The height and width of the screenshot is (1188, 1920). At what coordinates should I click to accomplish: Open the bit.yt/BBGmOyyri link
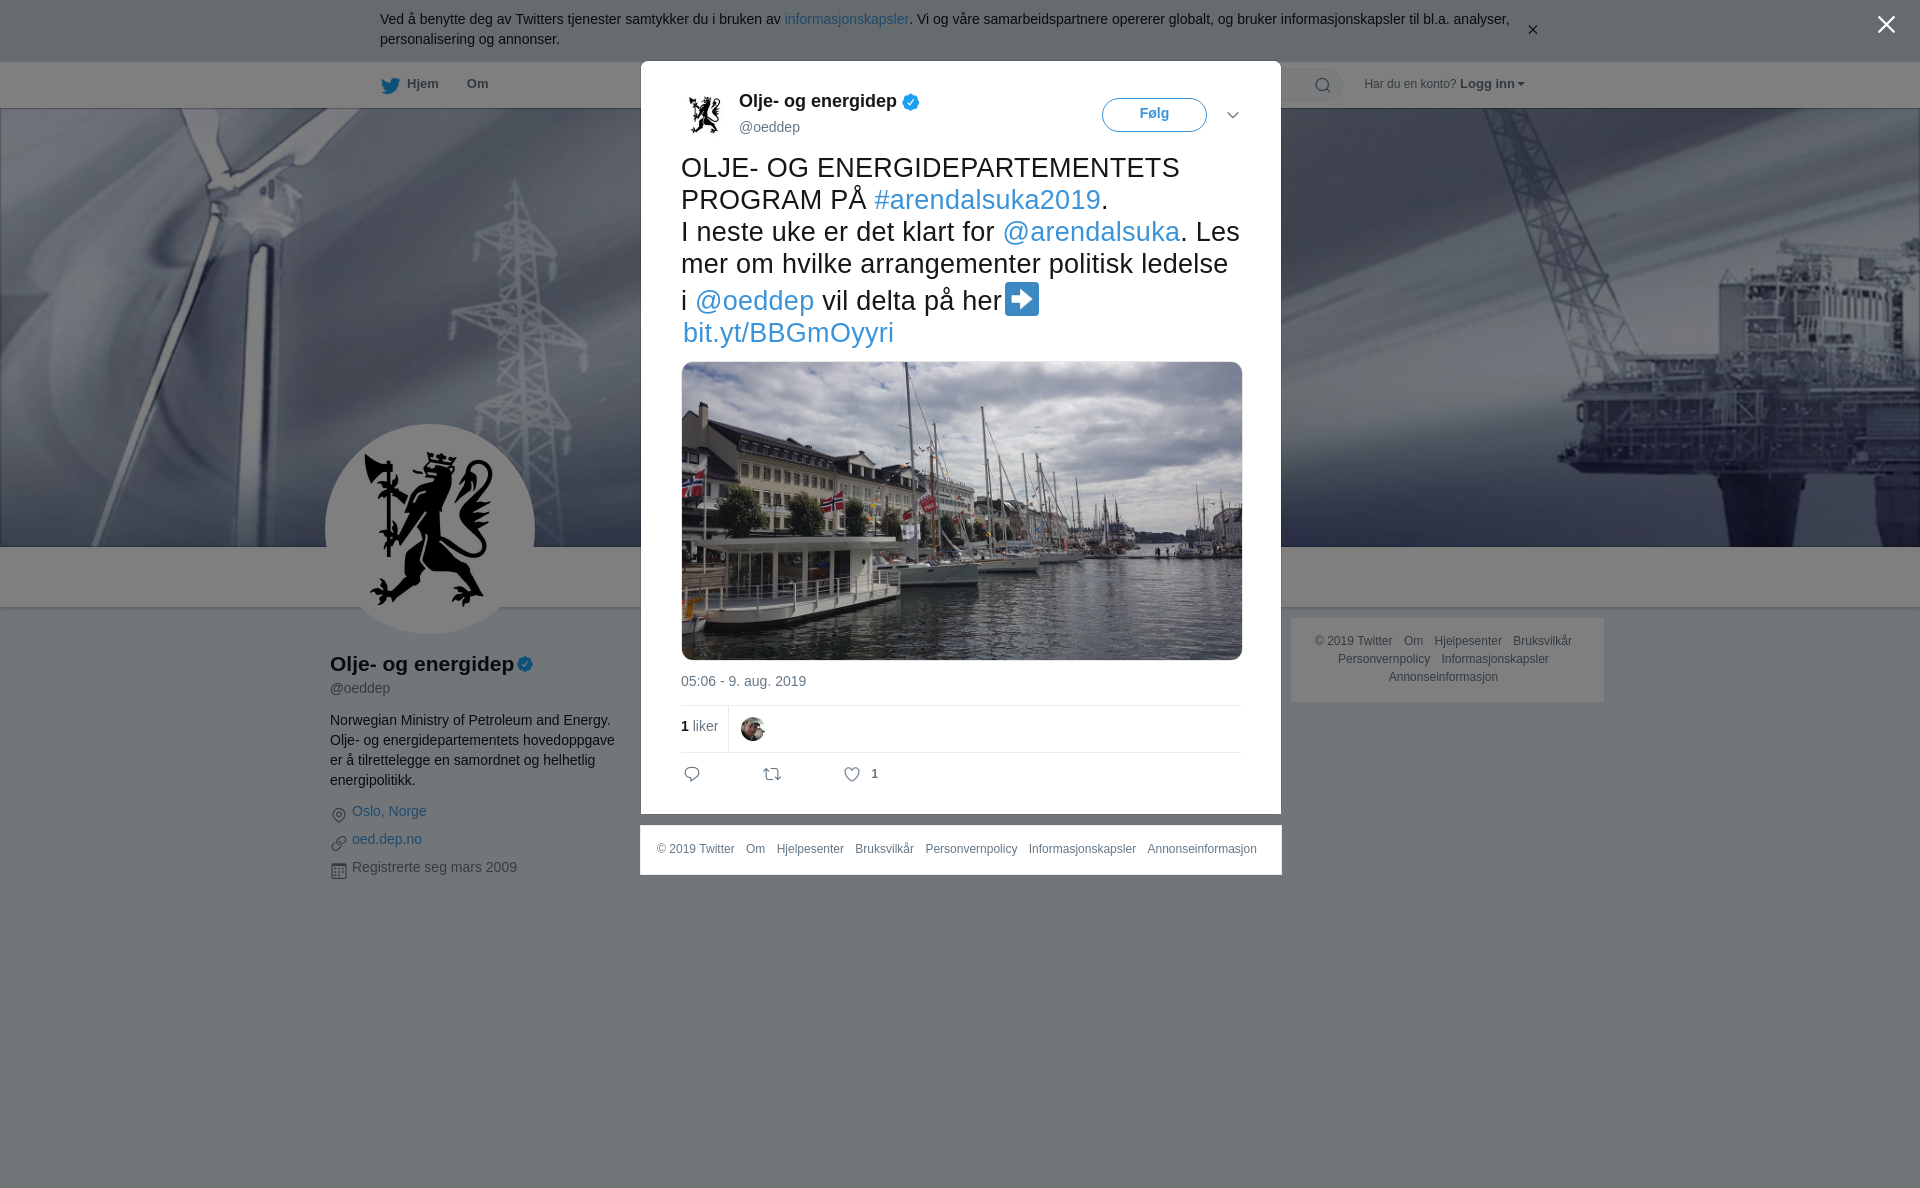(788, 333)
